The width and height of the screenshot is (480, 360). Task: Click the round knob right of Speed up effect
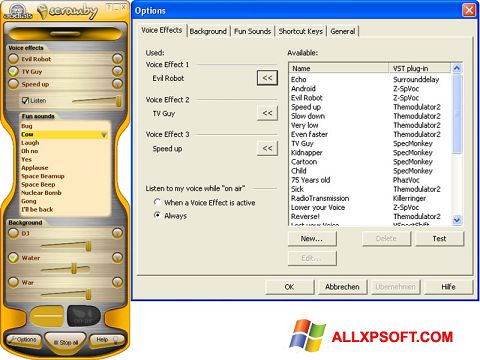117,84
